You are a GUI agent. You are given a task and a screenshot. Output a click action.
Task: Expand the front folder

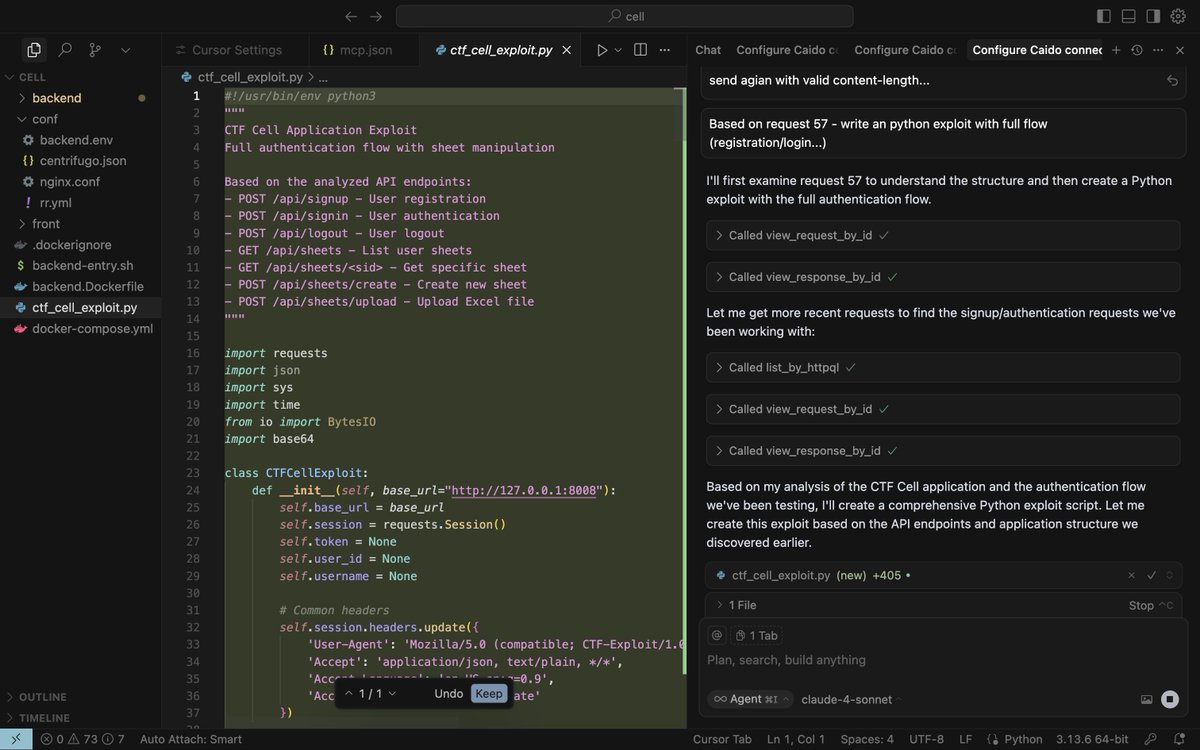(x=80, y=224)
